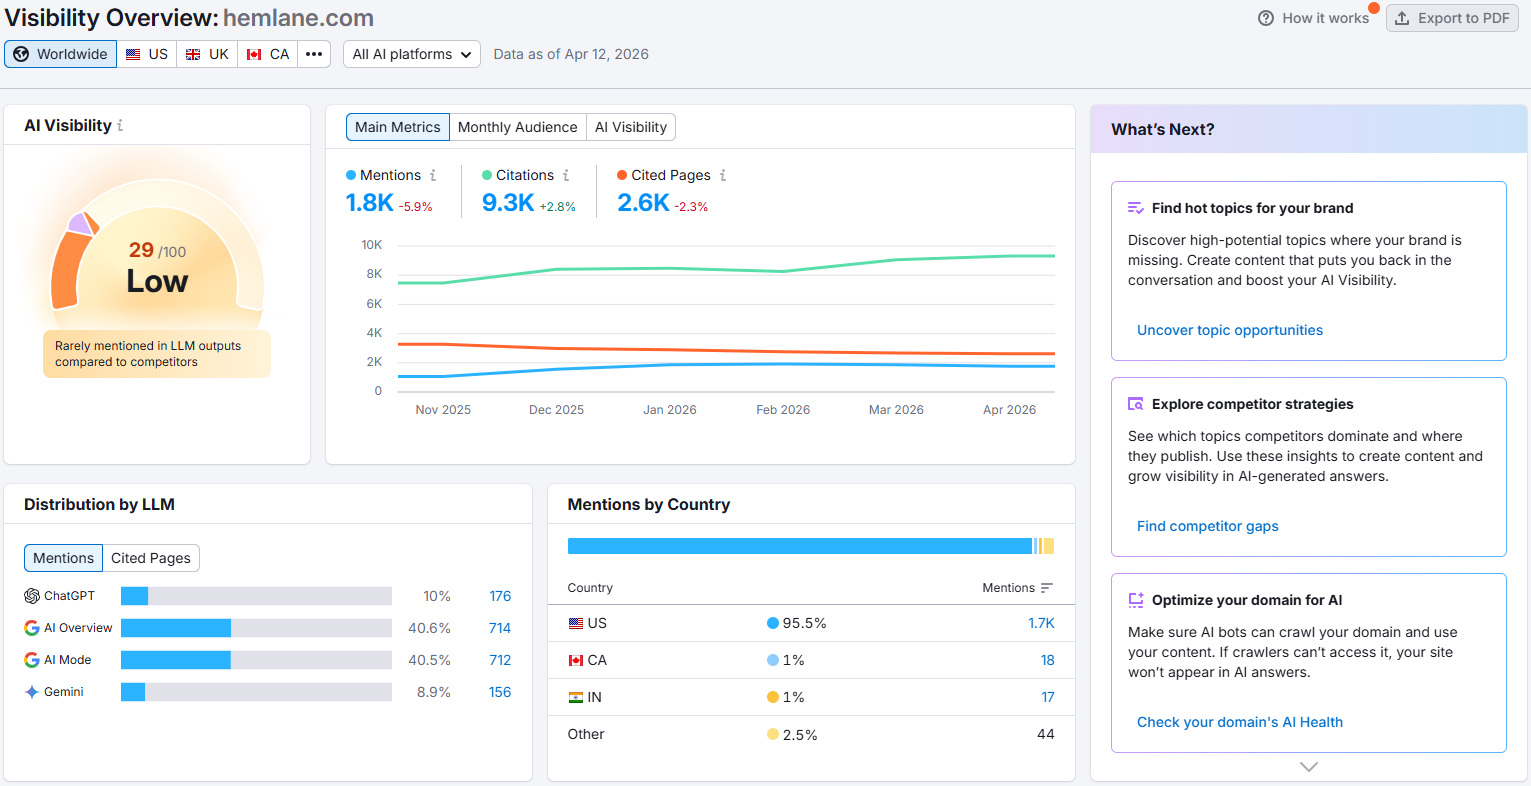Click the Explore competitor strategies magnifier icon
1531x786 pixels.
[1135, 403]
